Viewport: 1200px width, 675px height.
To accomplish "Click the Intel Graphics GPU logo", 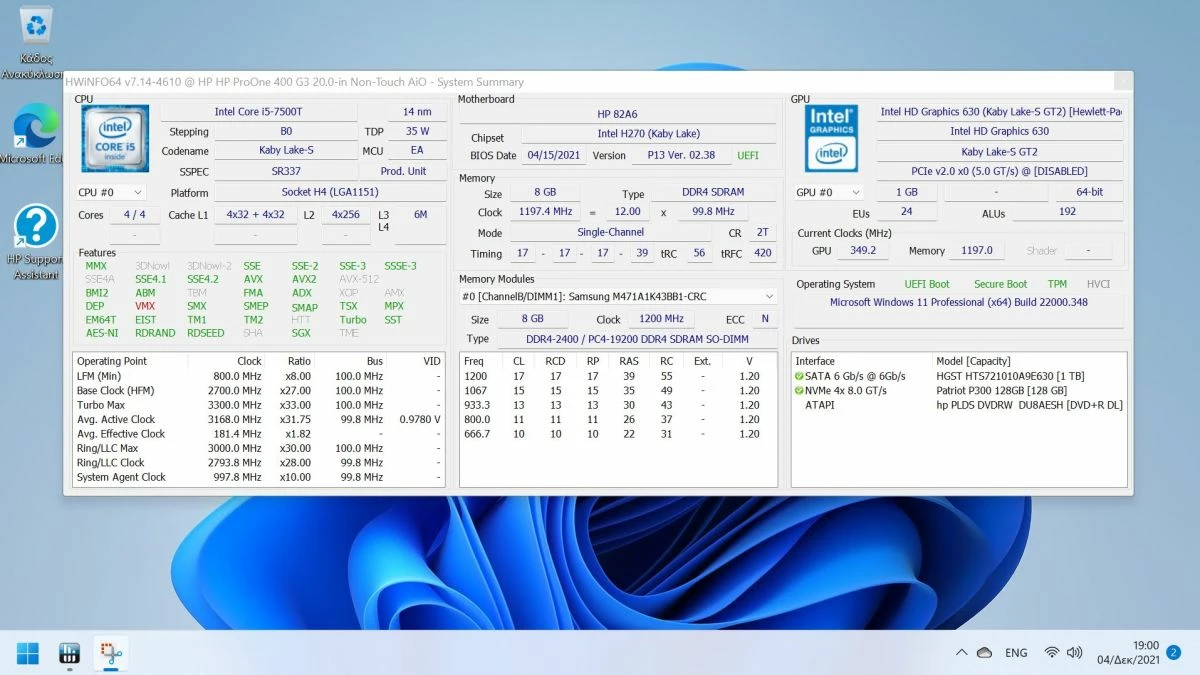I will [x=831, y=139].
